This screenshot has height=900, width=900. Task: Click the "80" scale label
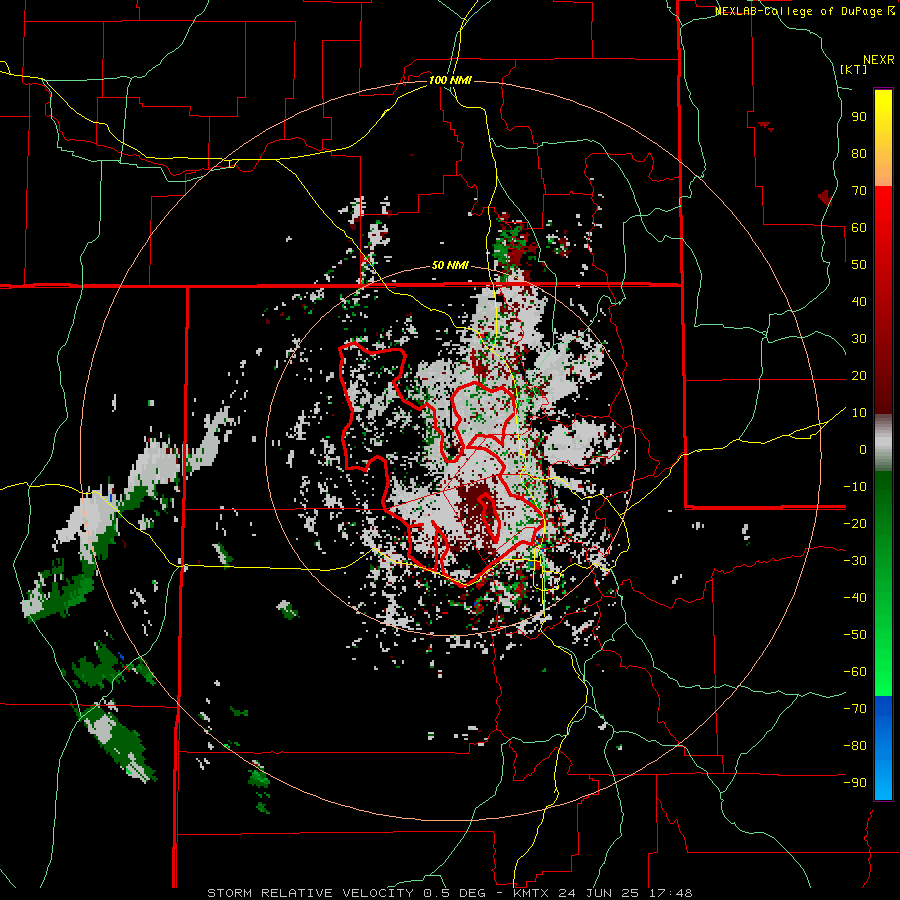pos(859,154)
